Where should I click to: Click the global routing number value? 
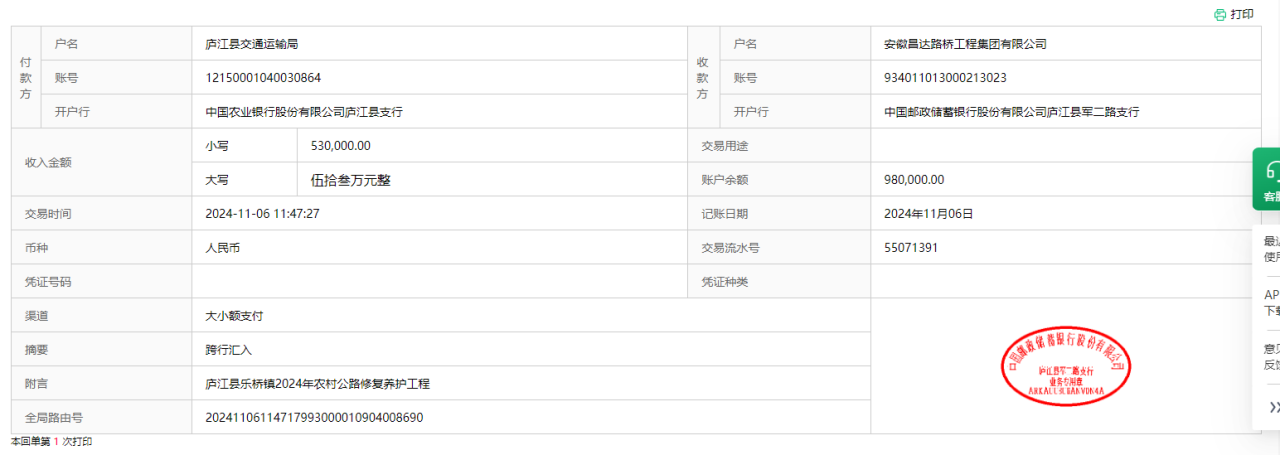point(314,418)
